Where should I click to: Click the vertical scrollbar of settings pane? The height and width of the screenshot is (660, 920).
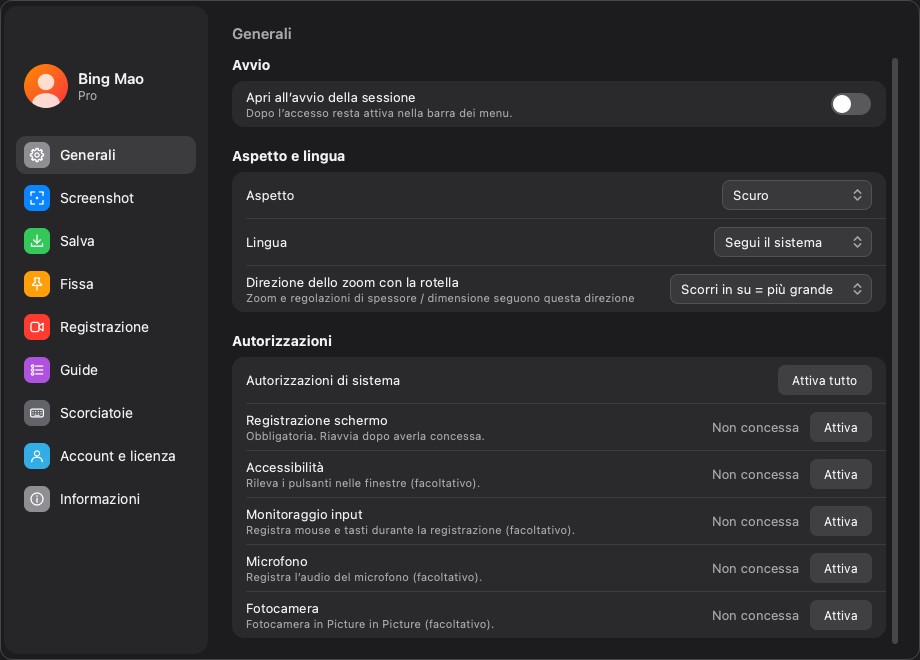click(x=895, y=351)
